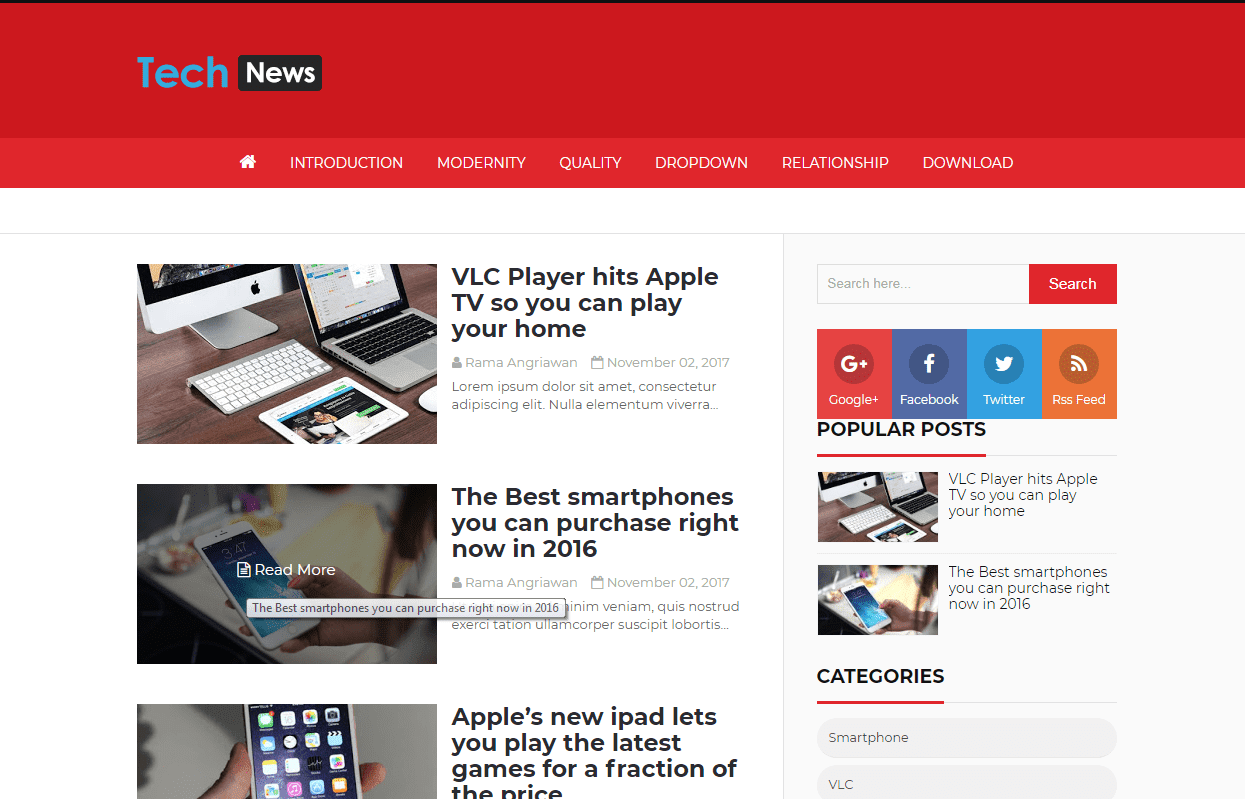Select the VLC category

click(967, 783)
